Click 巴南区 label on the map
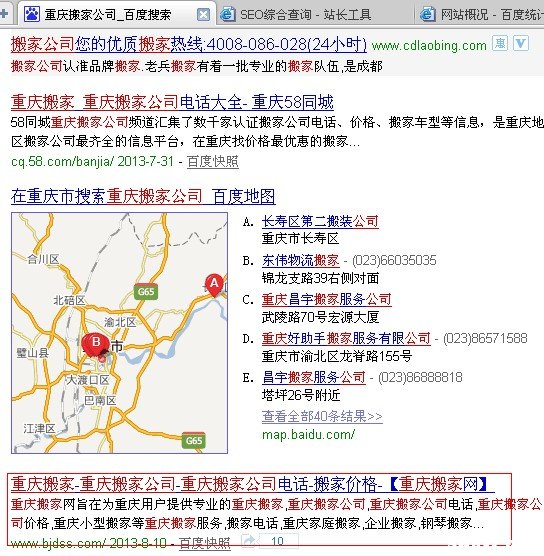The width and height of the screenshot is (544, 556). [100, 401]
